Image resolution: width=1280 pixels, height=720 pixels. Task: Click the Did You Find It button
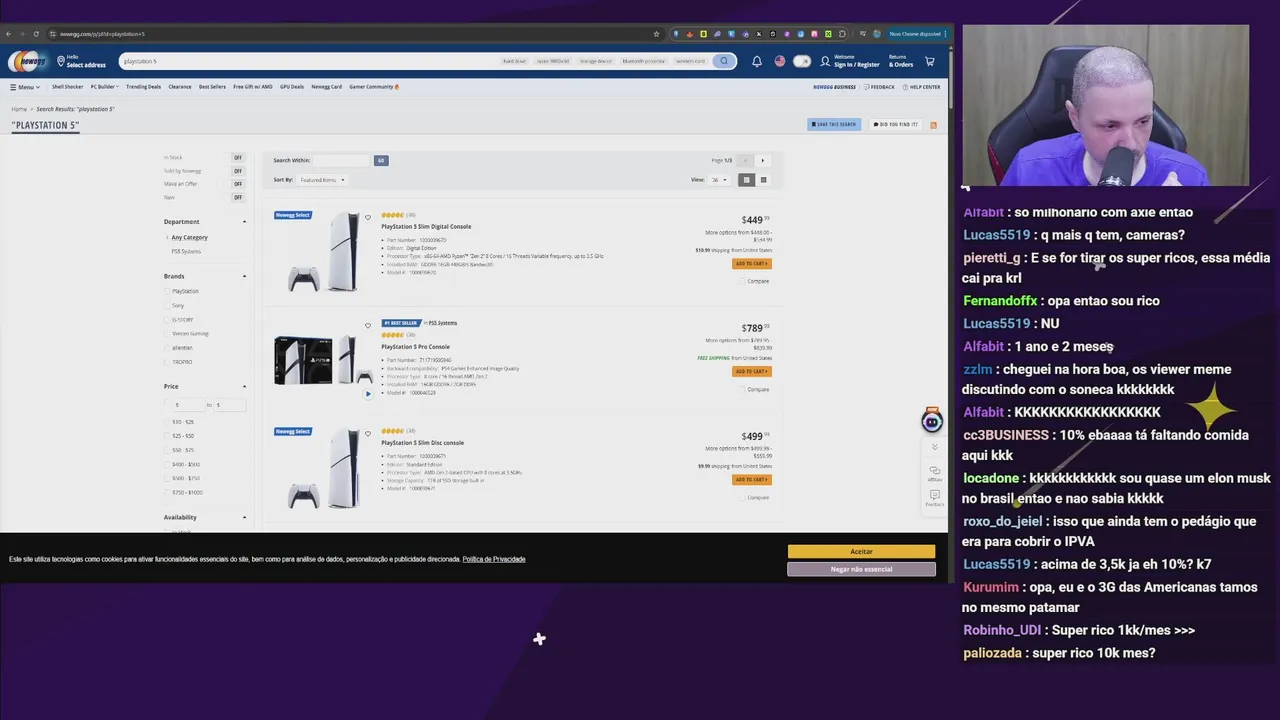pos(895,125)
